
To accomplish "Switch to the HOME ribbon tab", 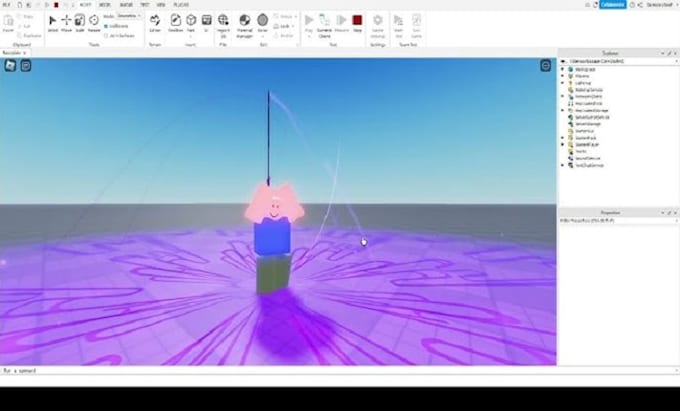I will point(85,5).
